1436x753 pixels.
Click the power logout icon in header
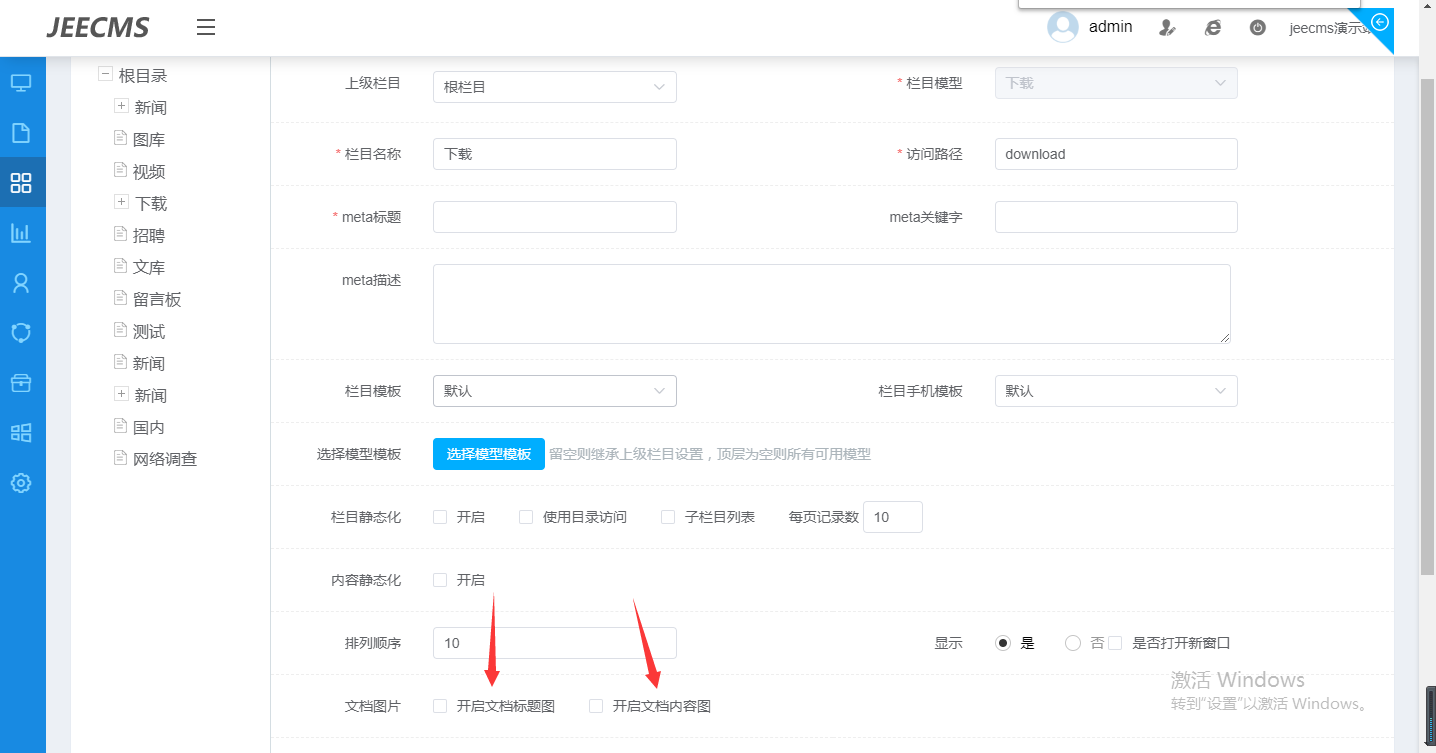click(1258, 28)
